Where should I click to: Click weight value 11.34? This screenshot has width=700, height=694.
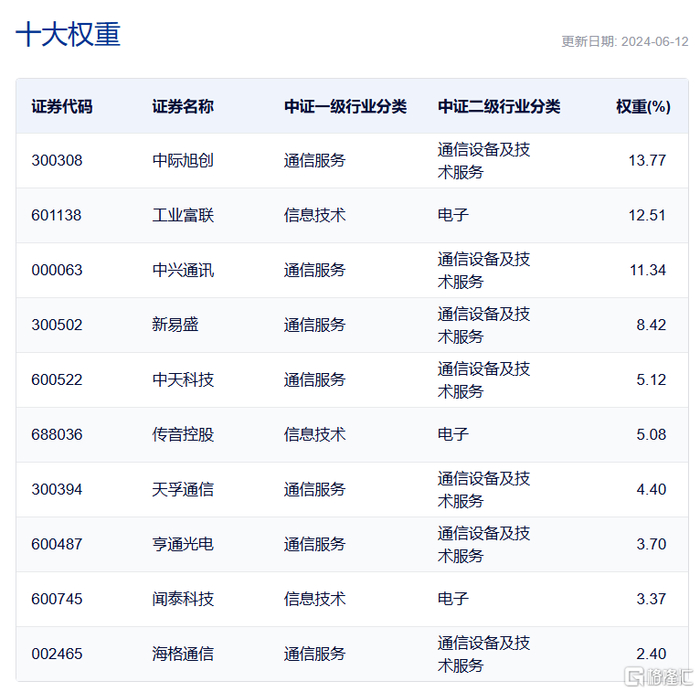click(647, 270)
